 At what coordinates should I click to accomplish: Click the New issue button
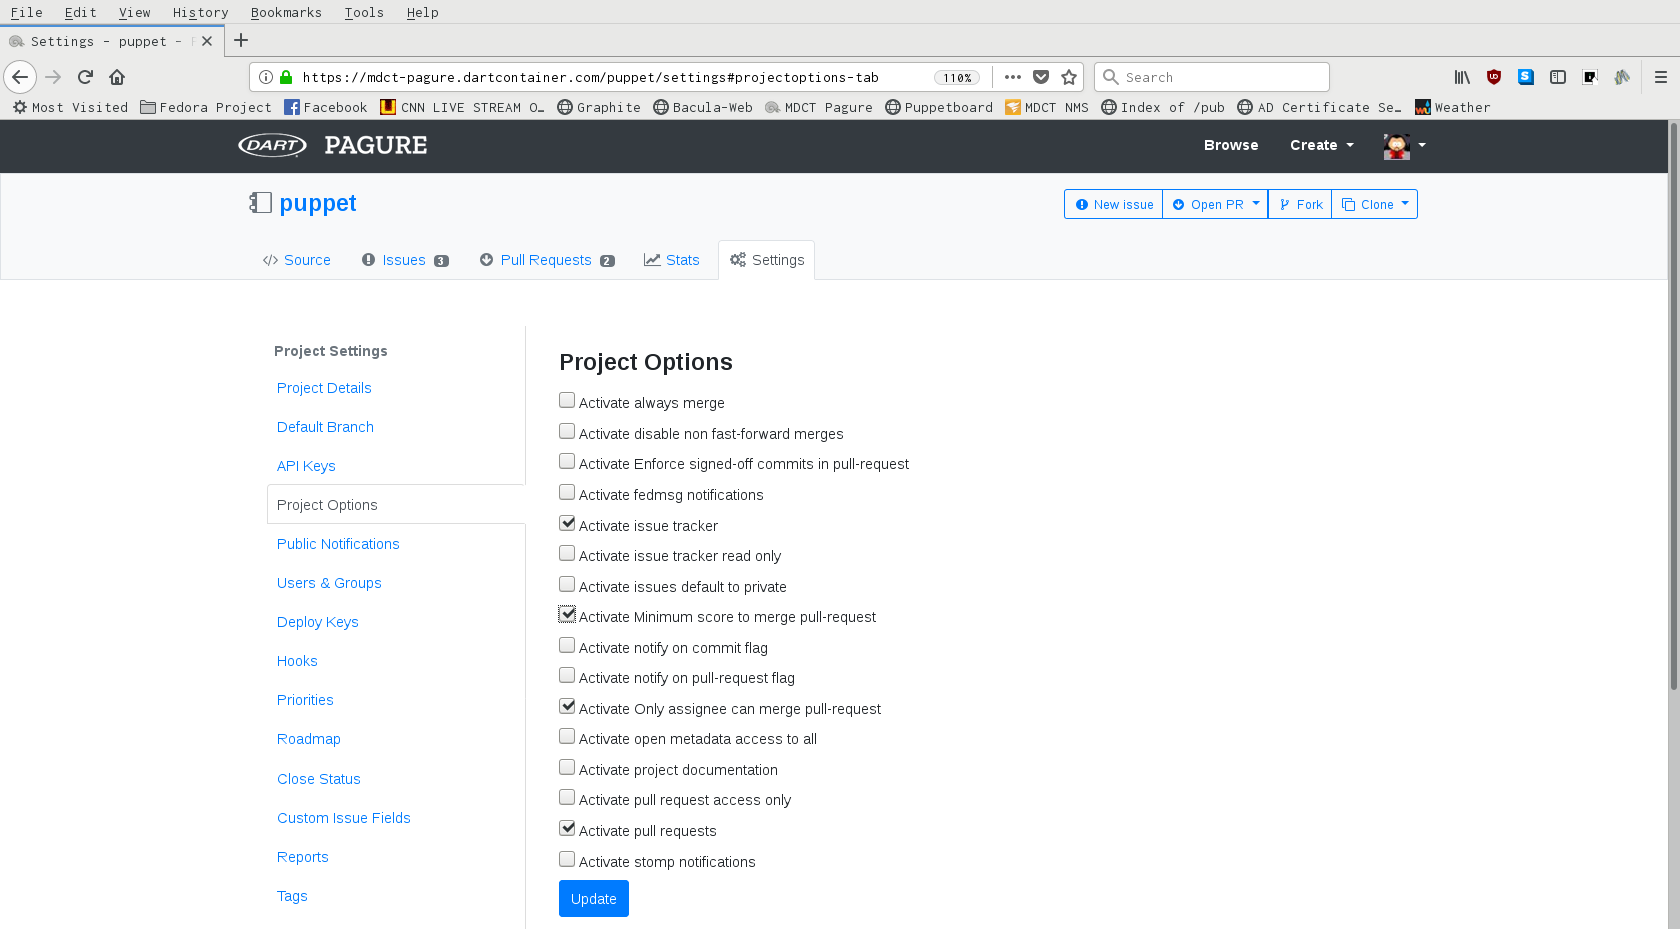point(1114,204)
